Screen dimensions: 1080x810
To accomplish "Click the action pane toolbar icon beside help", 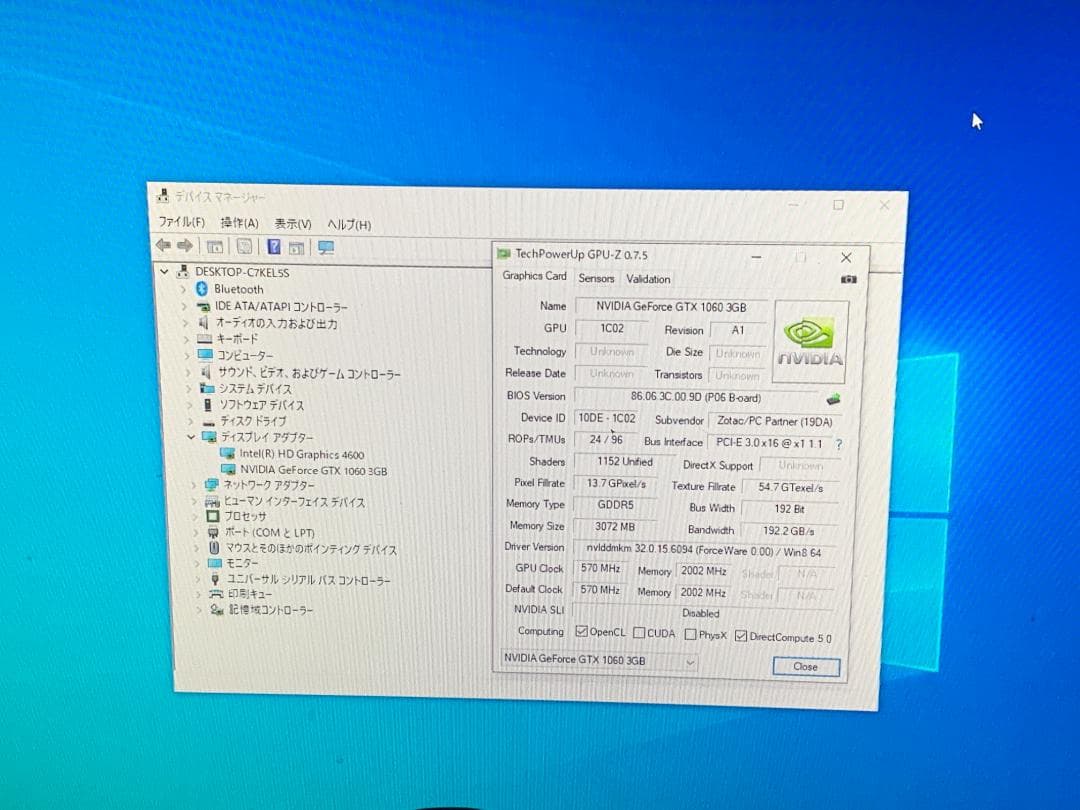I will (297, 247).
